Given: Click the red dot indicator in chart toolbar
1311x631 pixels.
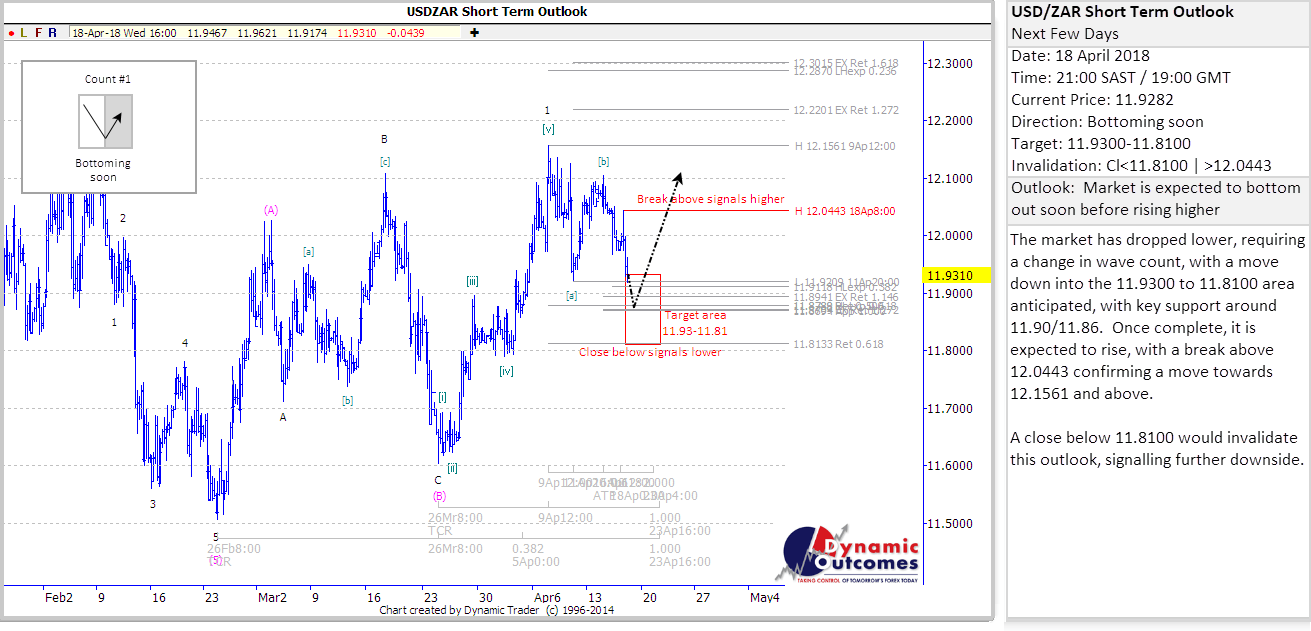Looking at the screenshot, I should point(11,33).
